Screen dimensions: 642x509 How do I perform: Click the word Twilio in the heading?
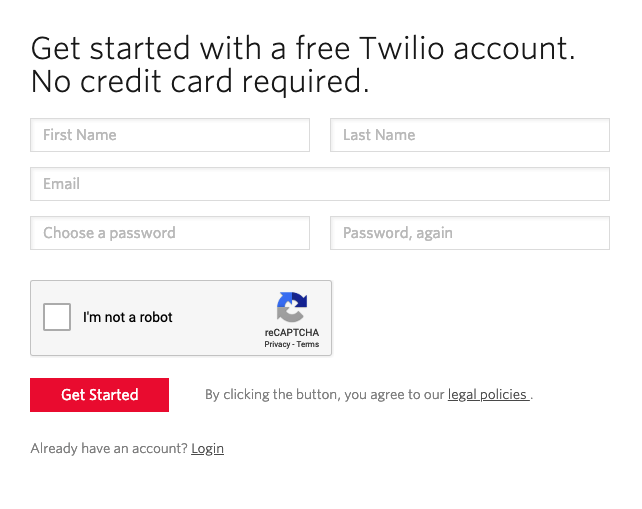click(x=402, y=48)
